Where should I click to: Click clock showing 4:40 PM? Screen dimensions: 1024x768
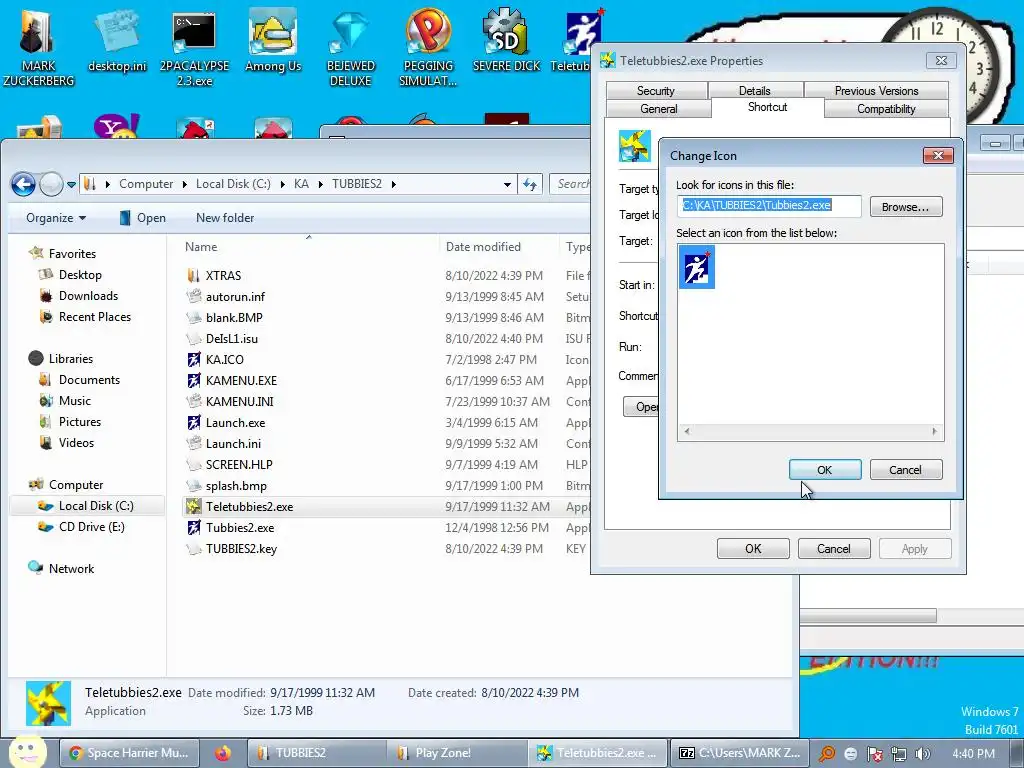(x=972, y=754)
